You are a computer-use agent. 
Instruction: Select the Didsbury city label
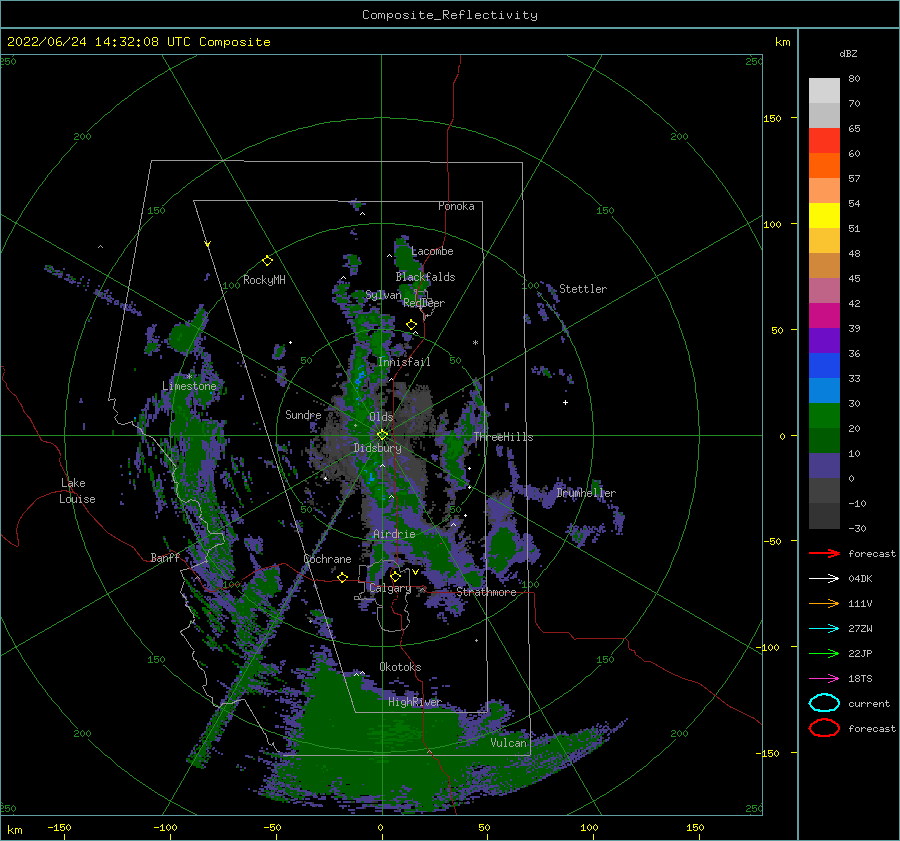(378, 448)
